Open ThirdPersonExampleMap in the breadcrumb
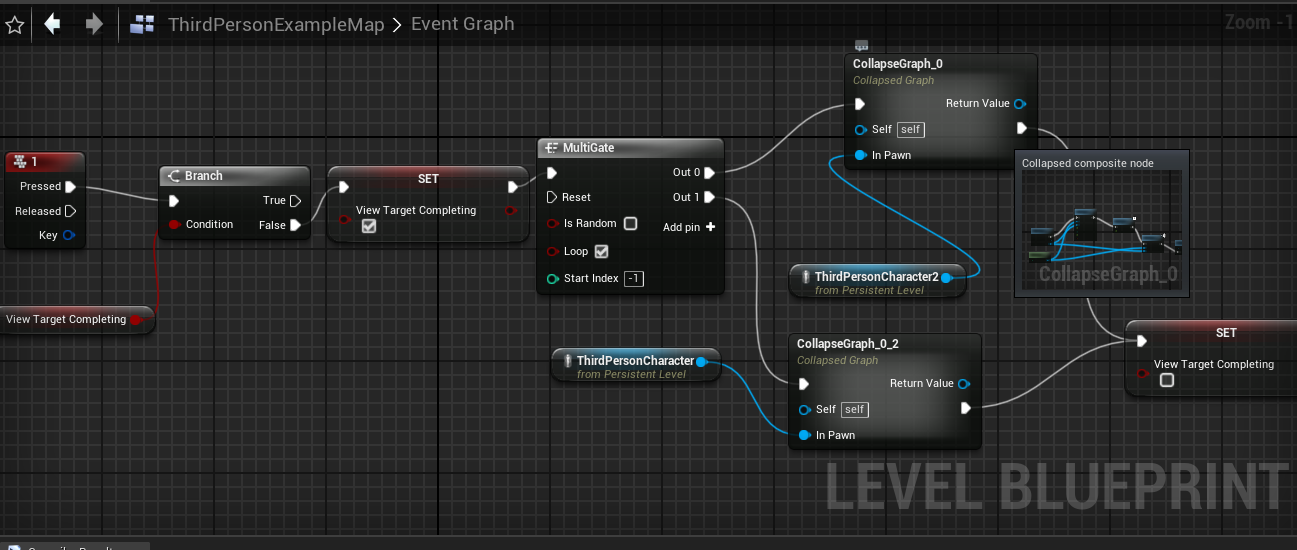Viewport: 1297px width, 550px height. tap(276, 25)
